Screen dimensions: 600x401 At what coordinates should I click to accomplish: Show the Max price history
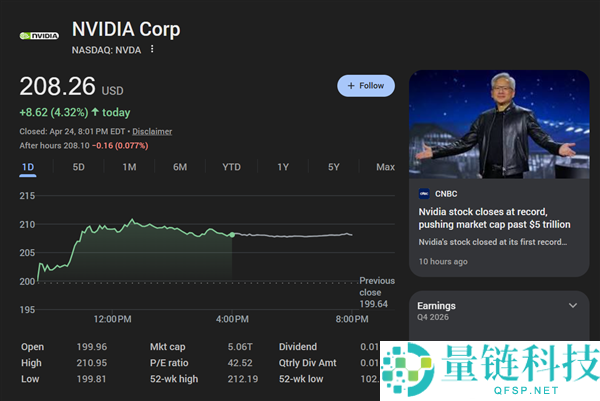click(x=385, y=167)
